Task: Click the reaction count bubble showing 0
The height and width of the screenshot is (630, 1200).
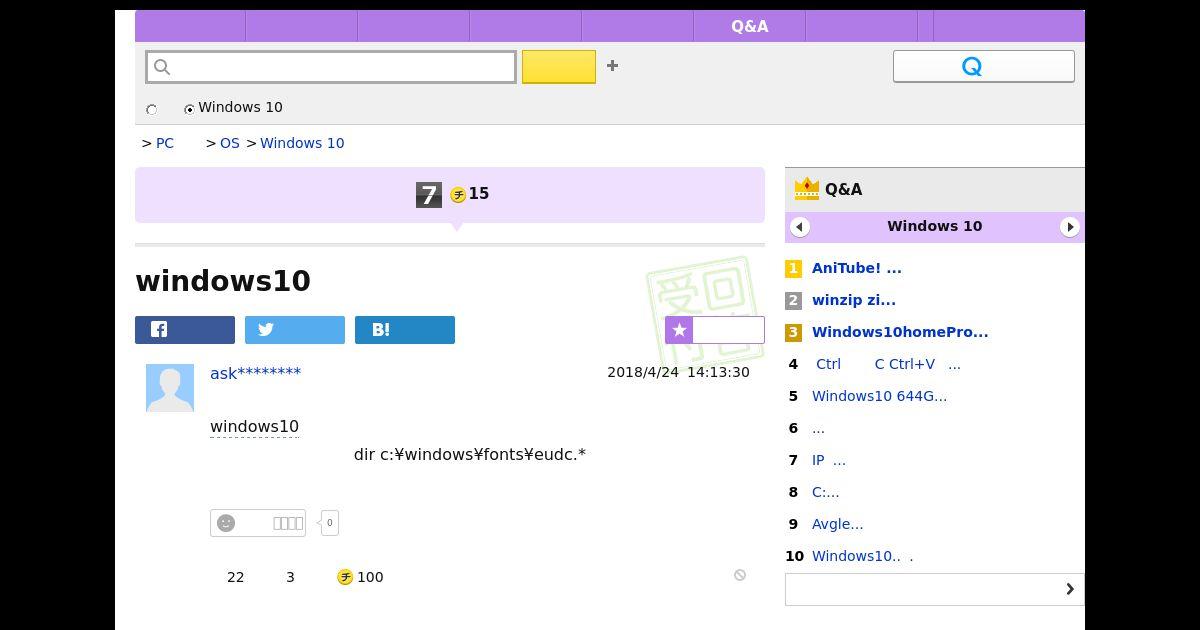Action: (x=330, y=523)
